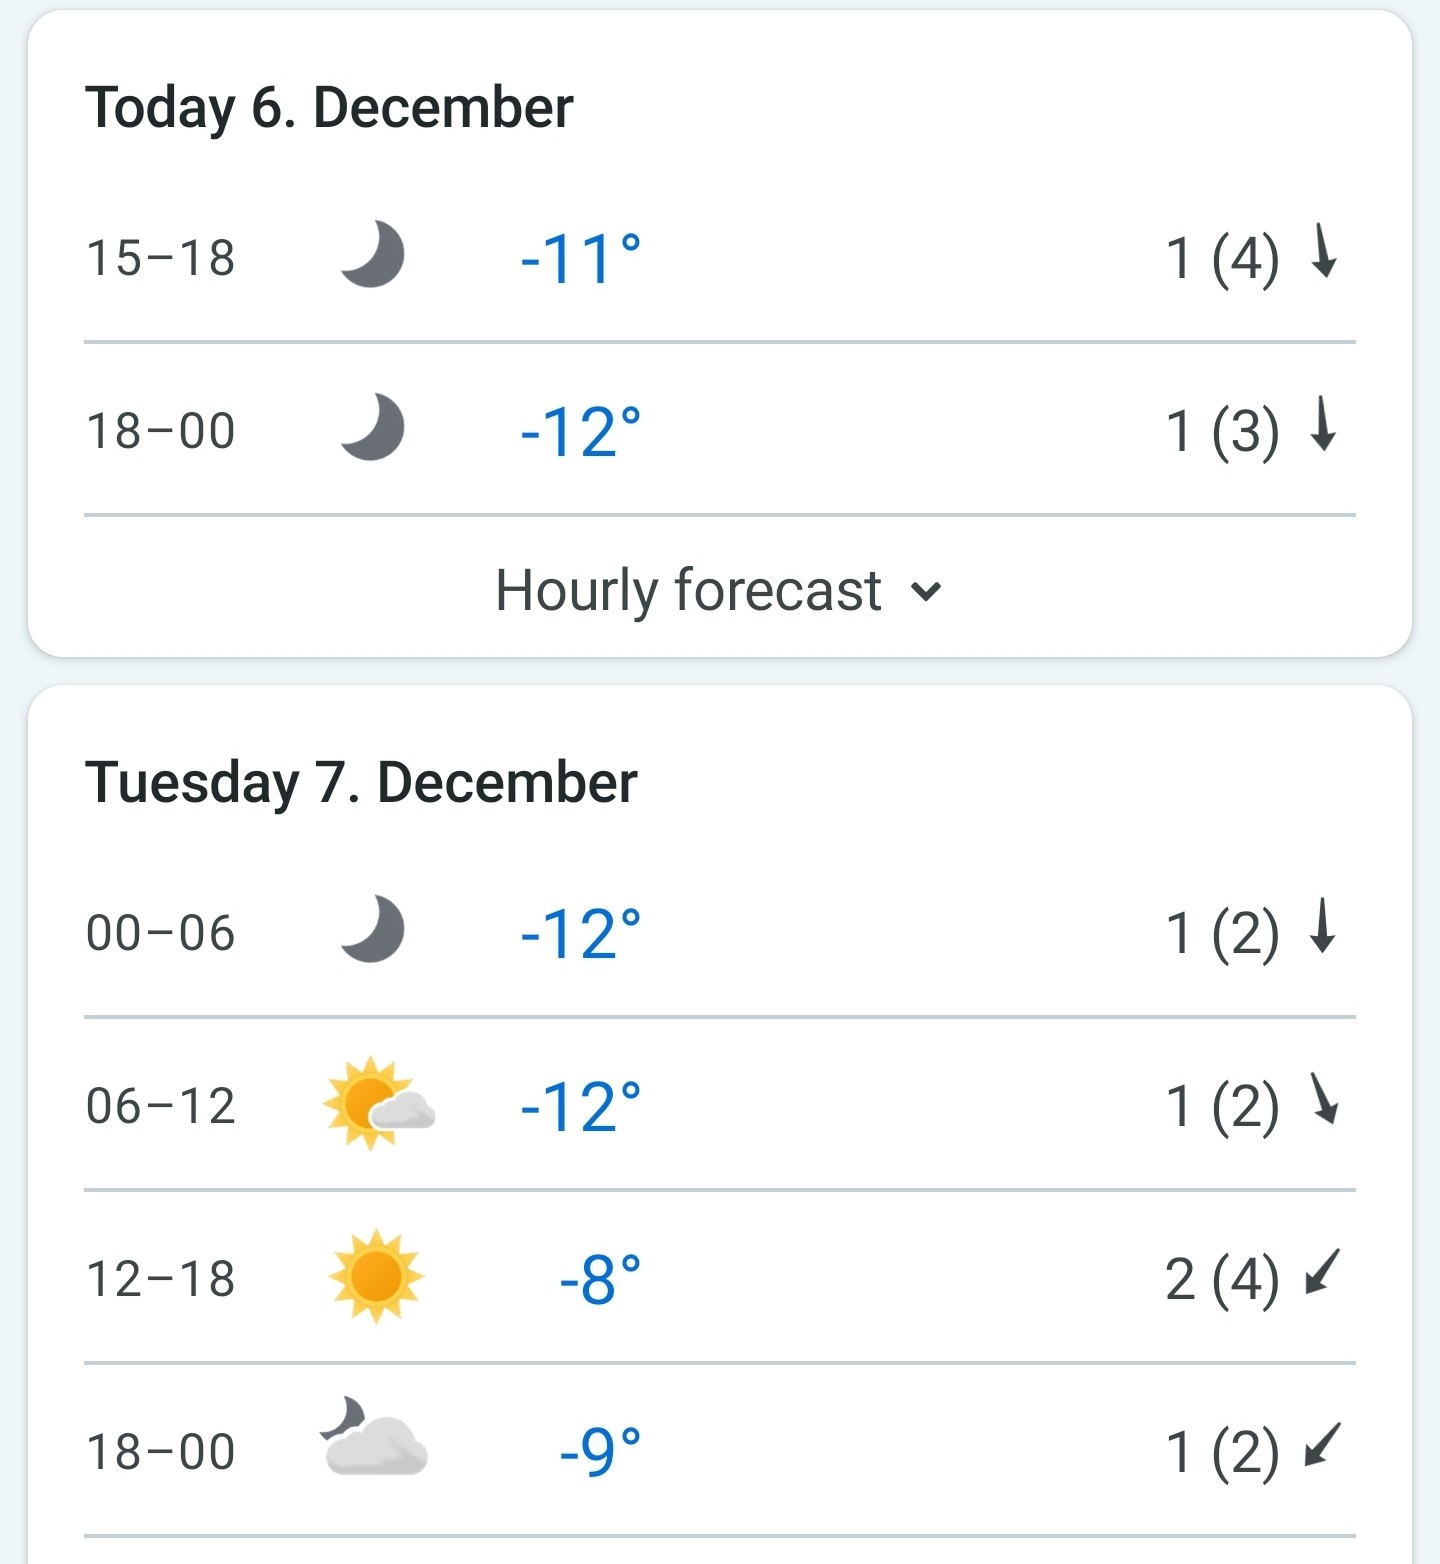Viewport: 1440px width, 1564px height.
Task: Click the moon icon for Tuesday 00–06
Action: coord(372,930)
